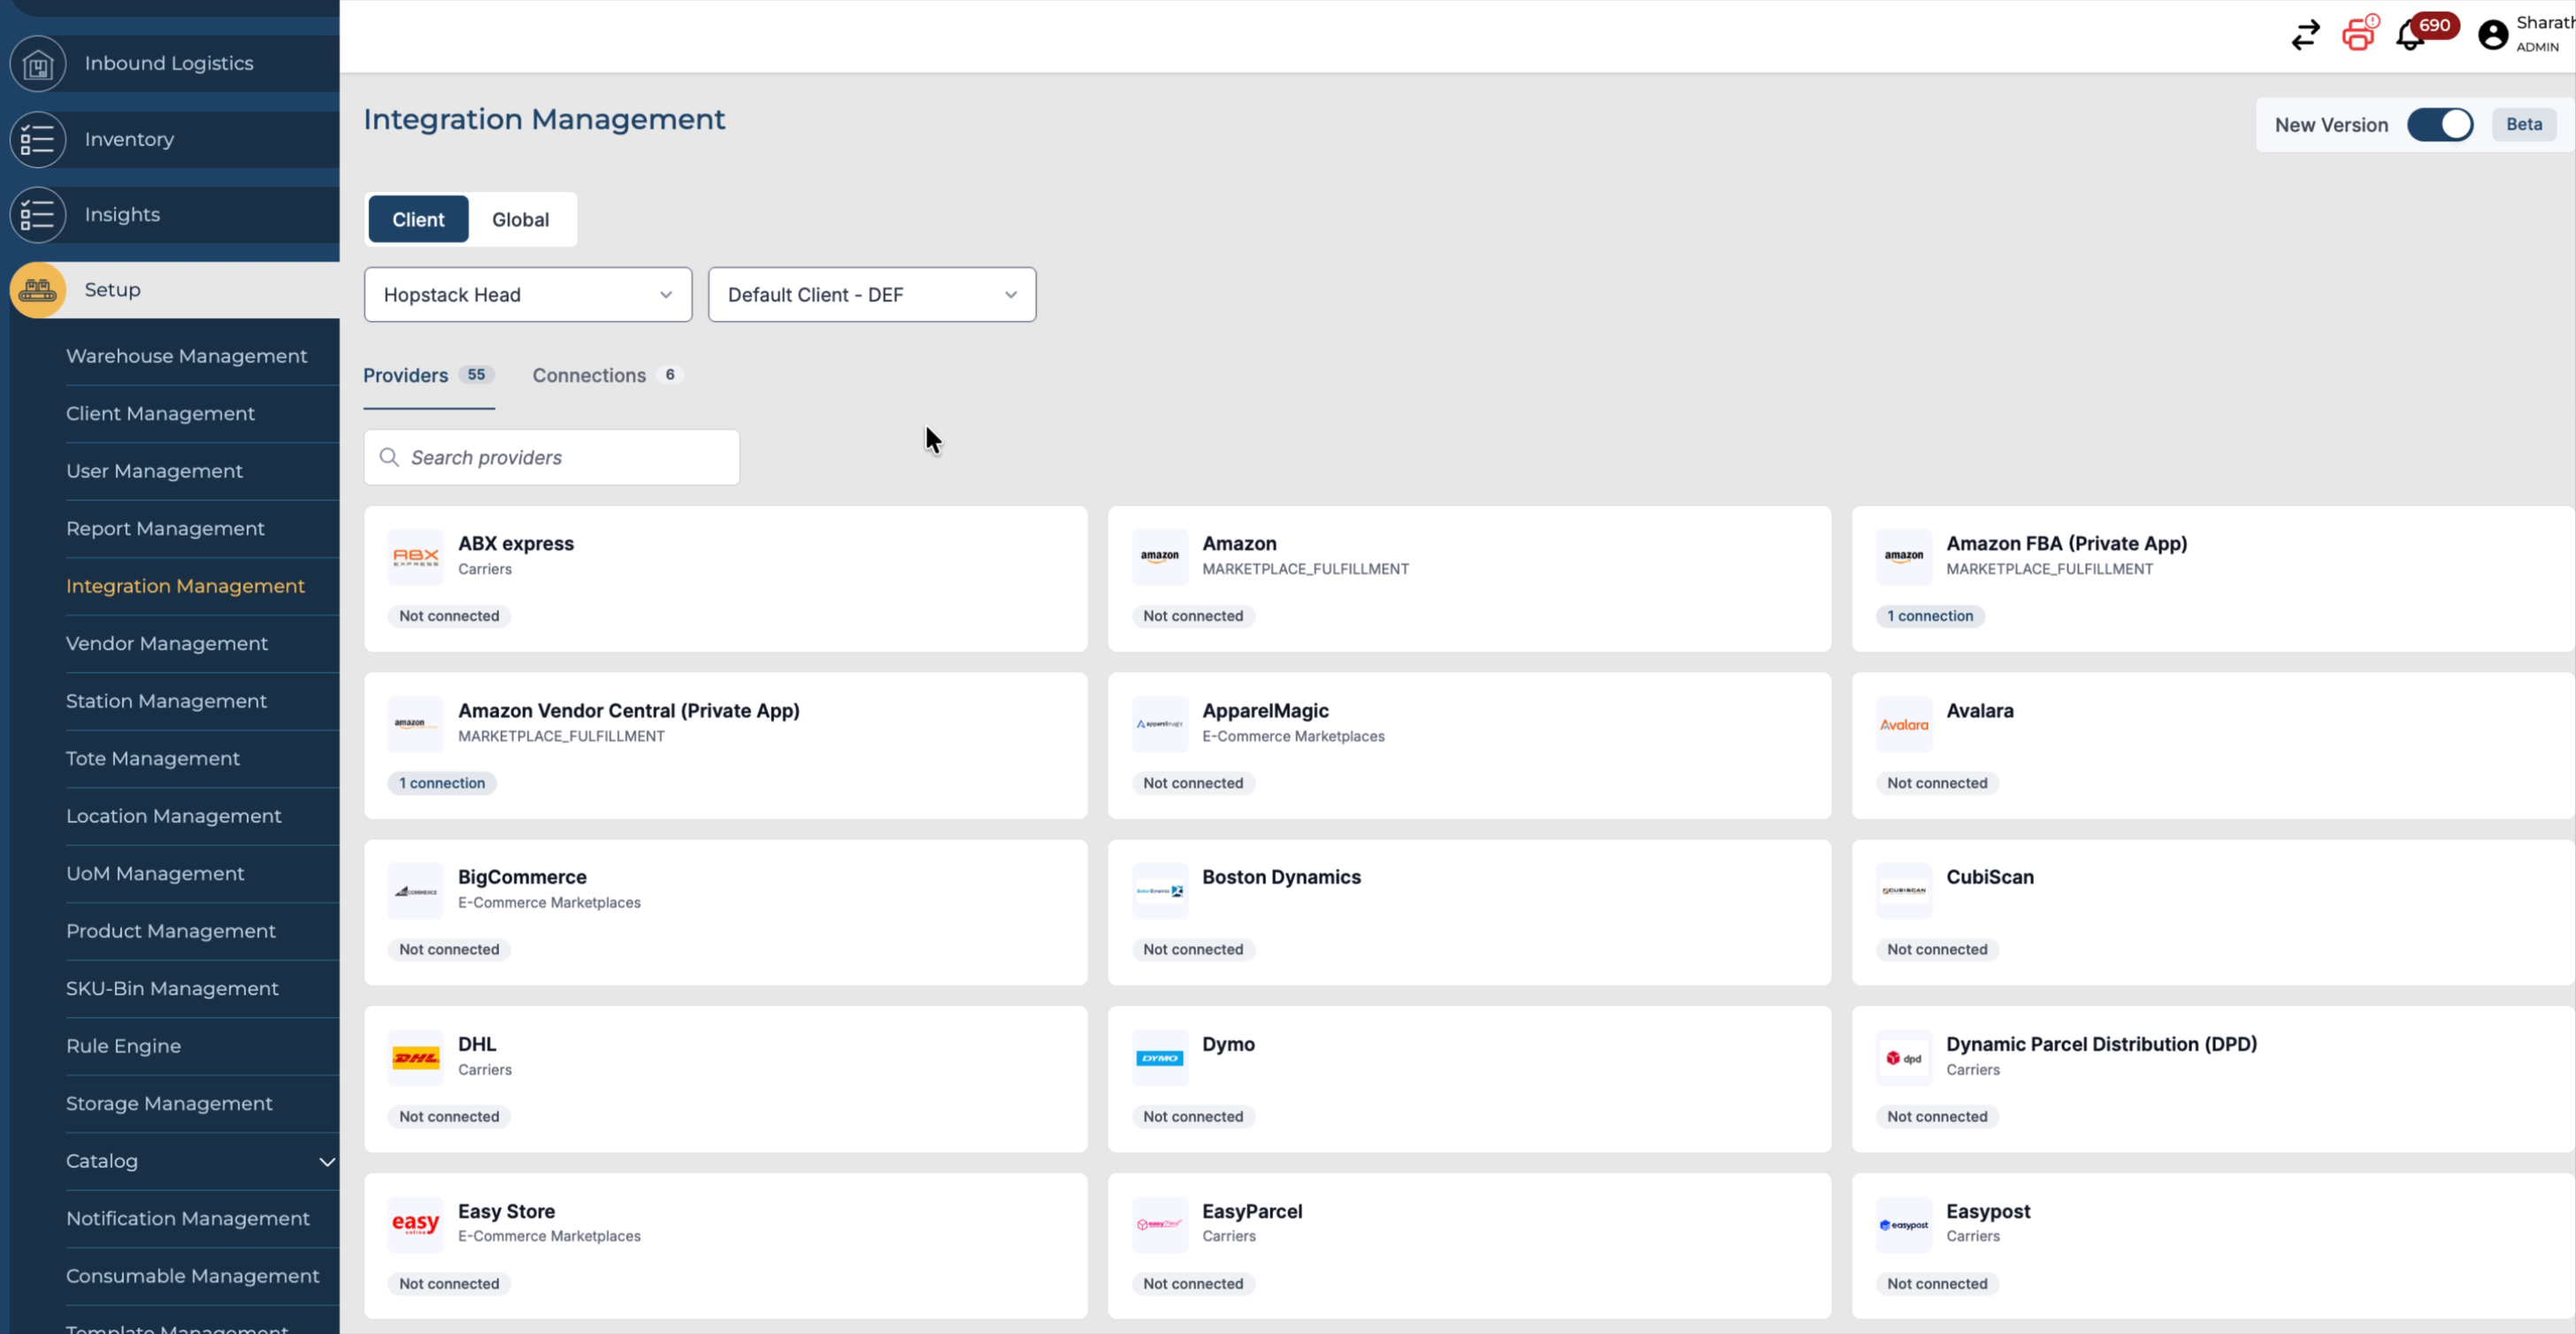Click the CubiScan logo
Viewport: 2576px width, 1334px height.
click(x=1903, y=891)
